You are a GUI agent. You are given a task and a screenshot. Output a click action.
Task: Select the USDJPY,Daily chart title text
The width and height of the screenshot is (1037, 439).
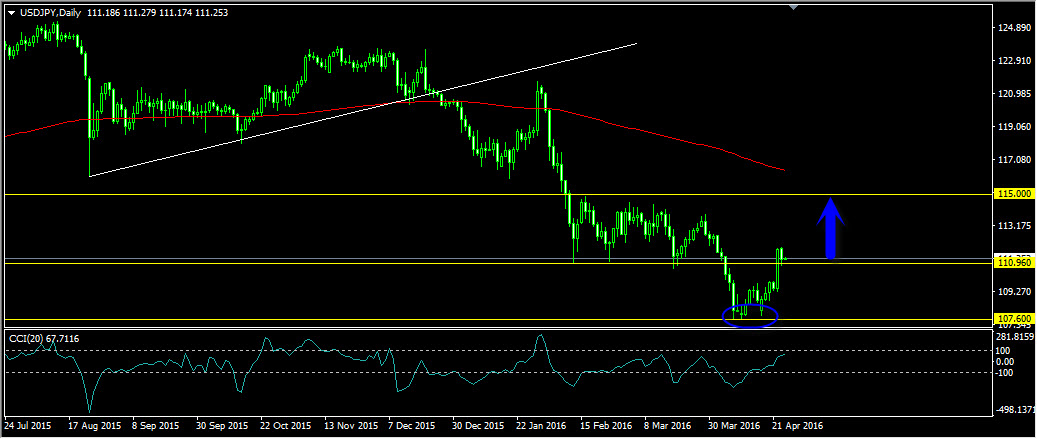click(48, 12)
